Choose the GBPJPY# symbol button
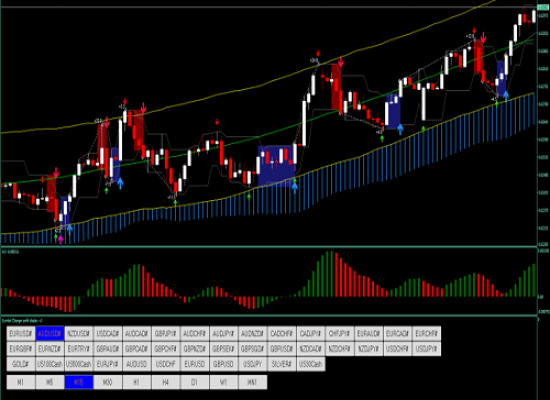The width and height of the screenshot is (550, 400). 166,333
